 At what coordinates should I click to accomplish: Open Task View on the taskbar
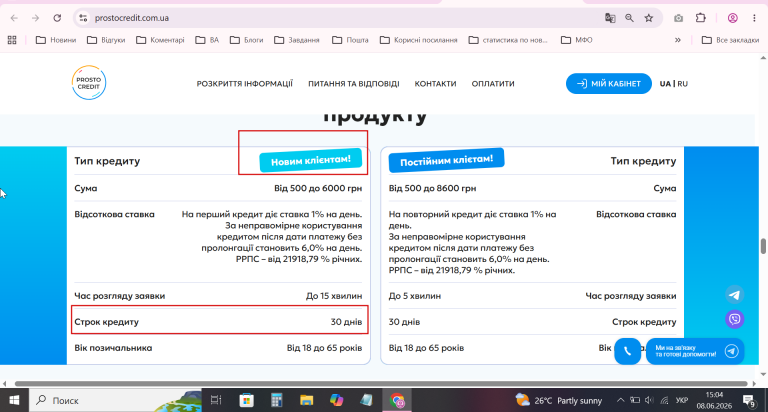(x=216, y=400)
